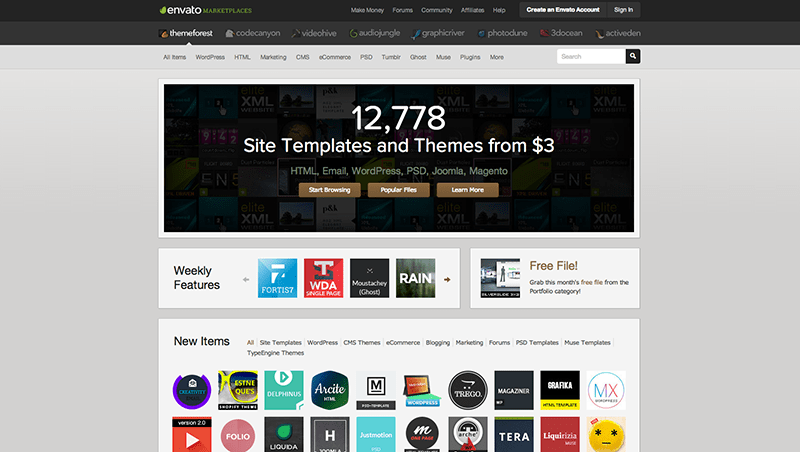Filter New Items by PSD Templates
The height and width of the screenshot is (452, 800).
coord(537,343)
